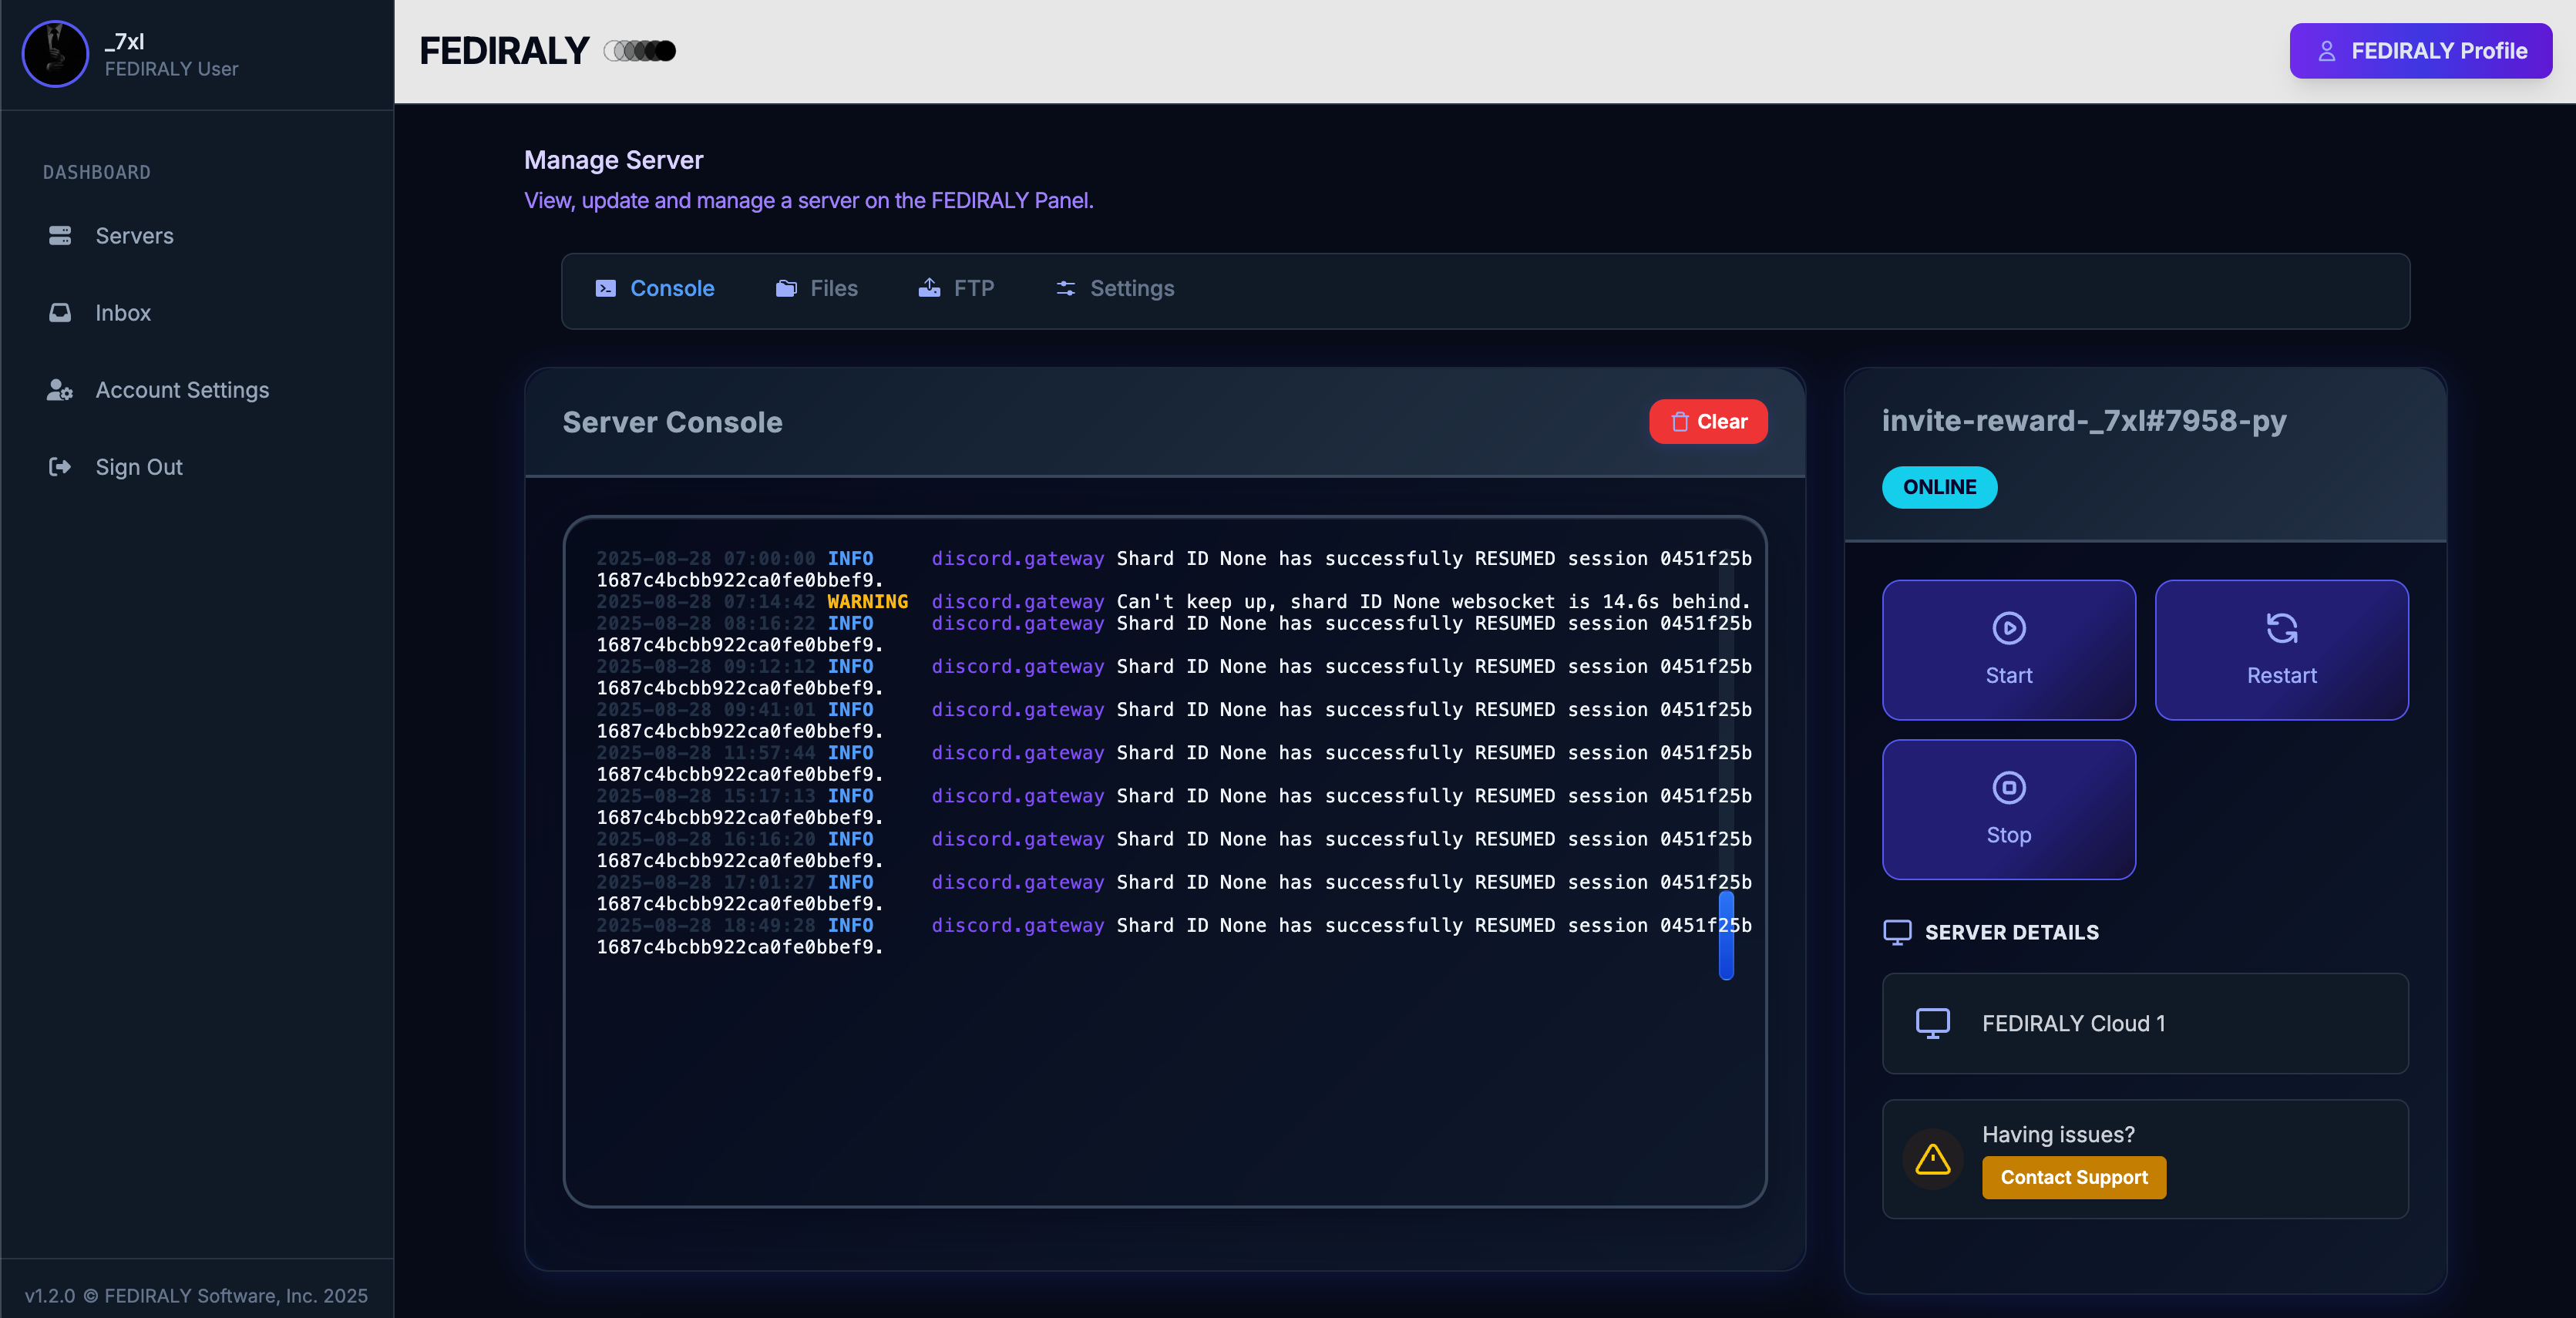Viewport: 2576px width, 1318px height.
Task: Click the server name invite-reward-_7xl#7958-py
Action: coord(2084,421)
